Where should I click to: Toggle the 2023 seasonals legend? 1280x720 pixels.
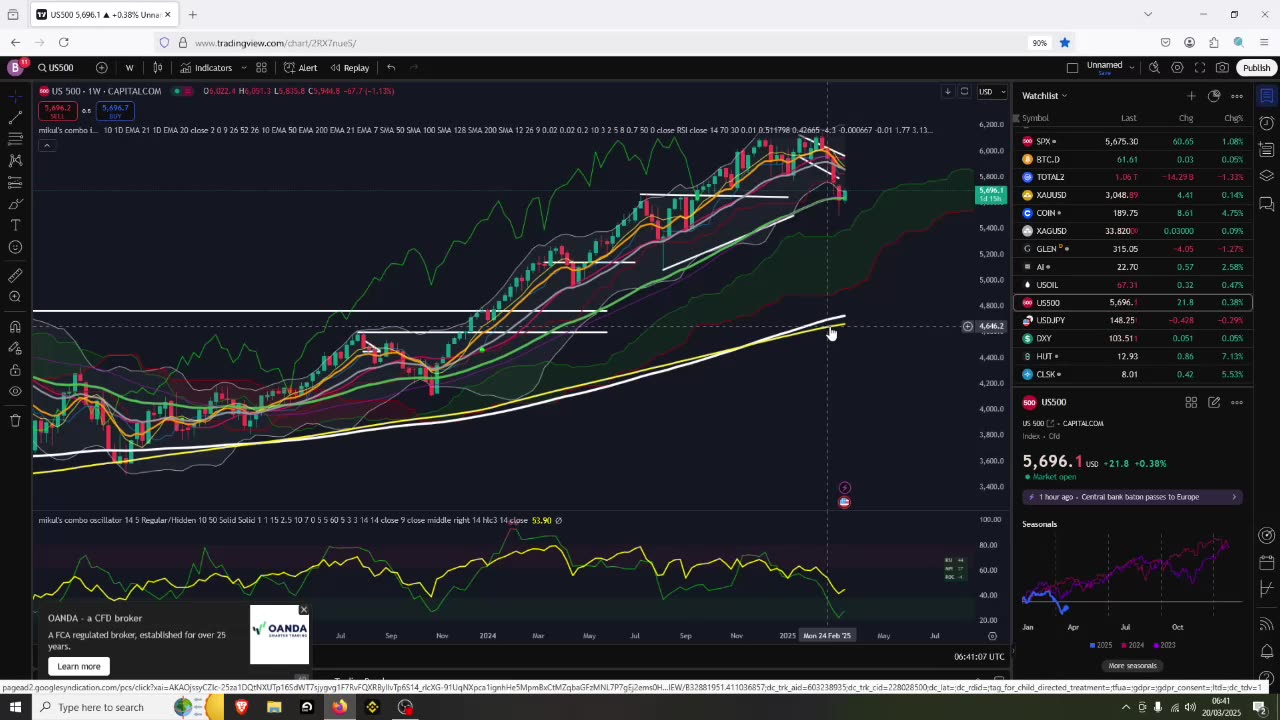point(1165,645)
